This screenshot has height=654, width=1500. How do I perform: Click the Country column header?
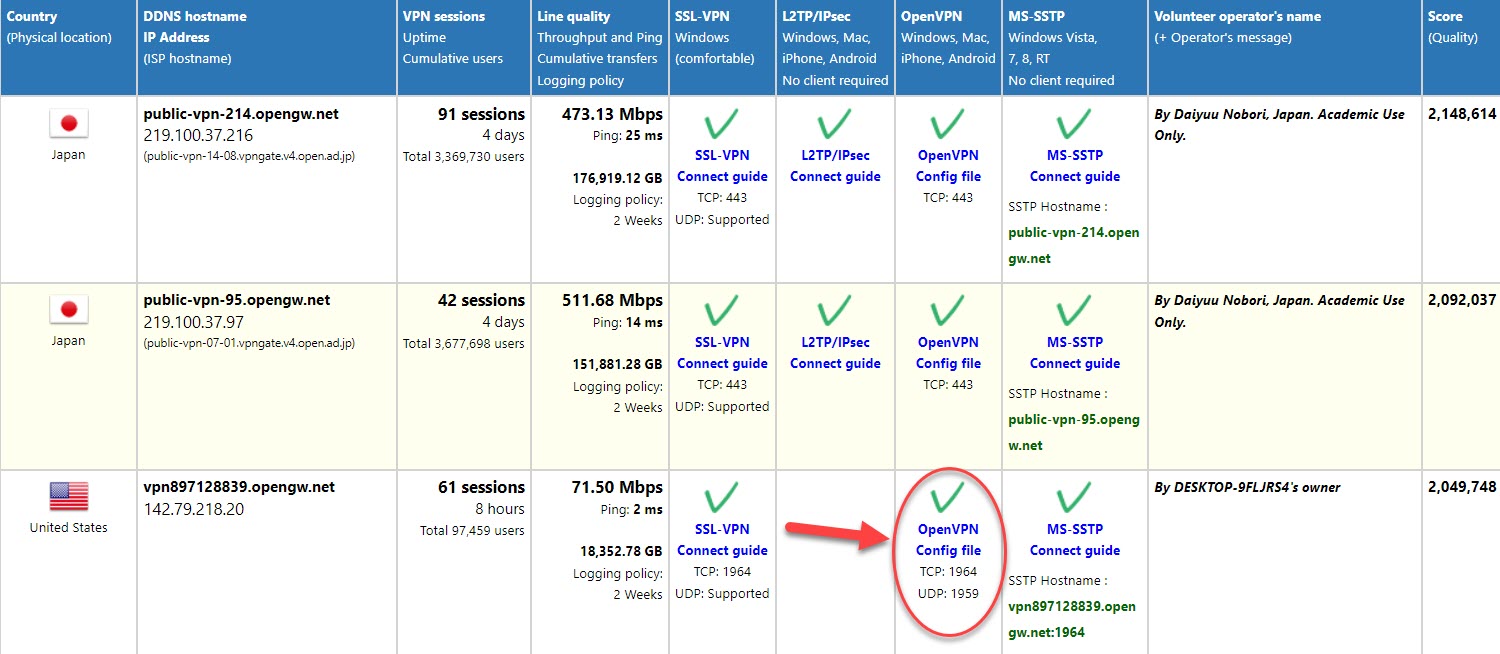68,48
